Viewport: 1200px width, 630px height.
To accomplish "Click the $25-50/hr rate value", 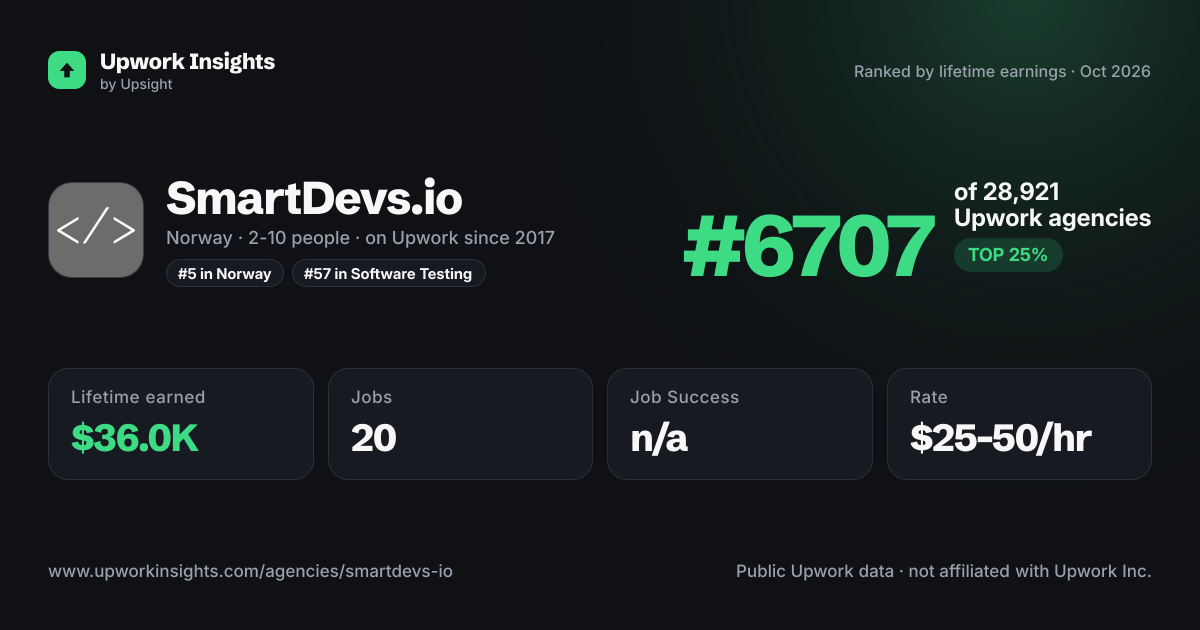I will [1000, 438].
